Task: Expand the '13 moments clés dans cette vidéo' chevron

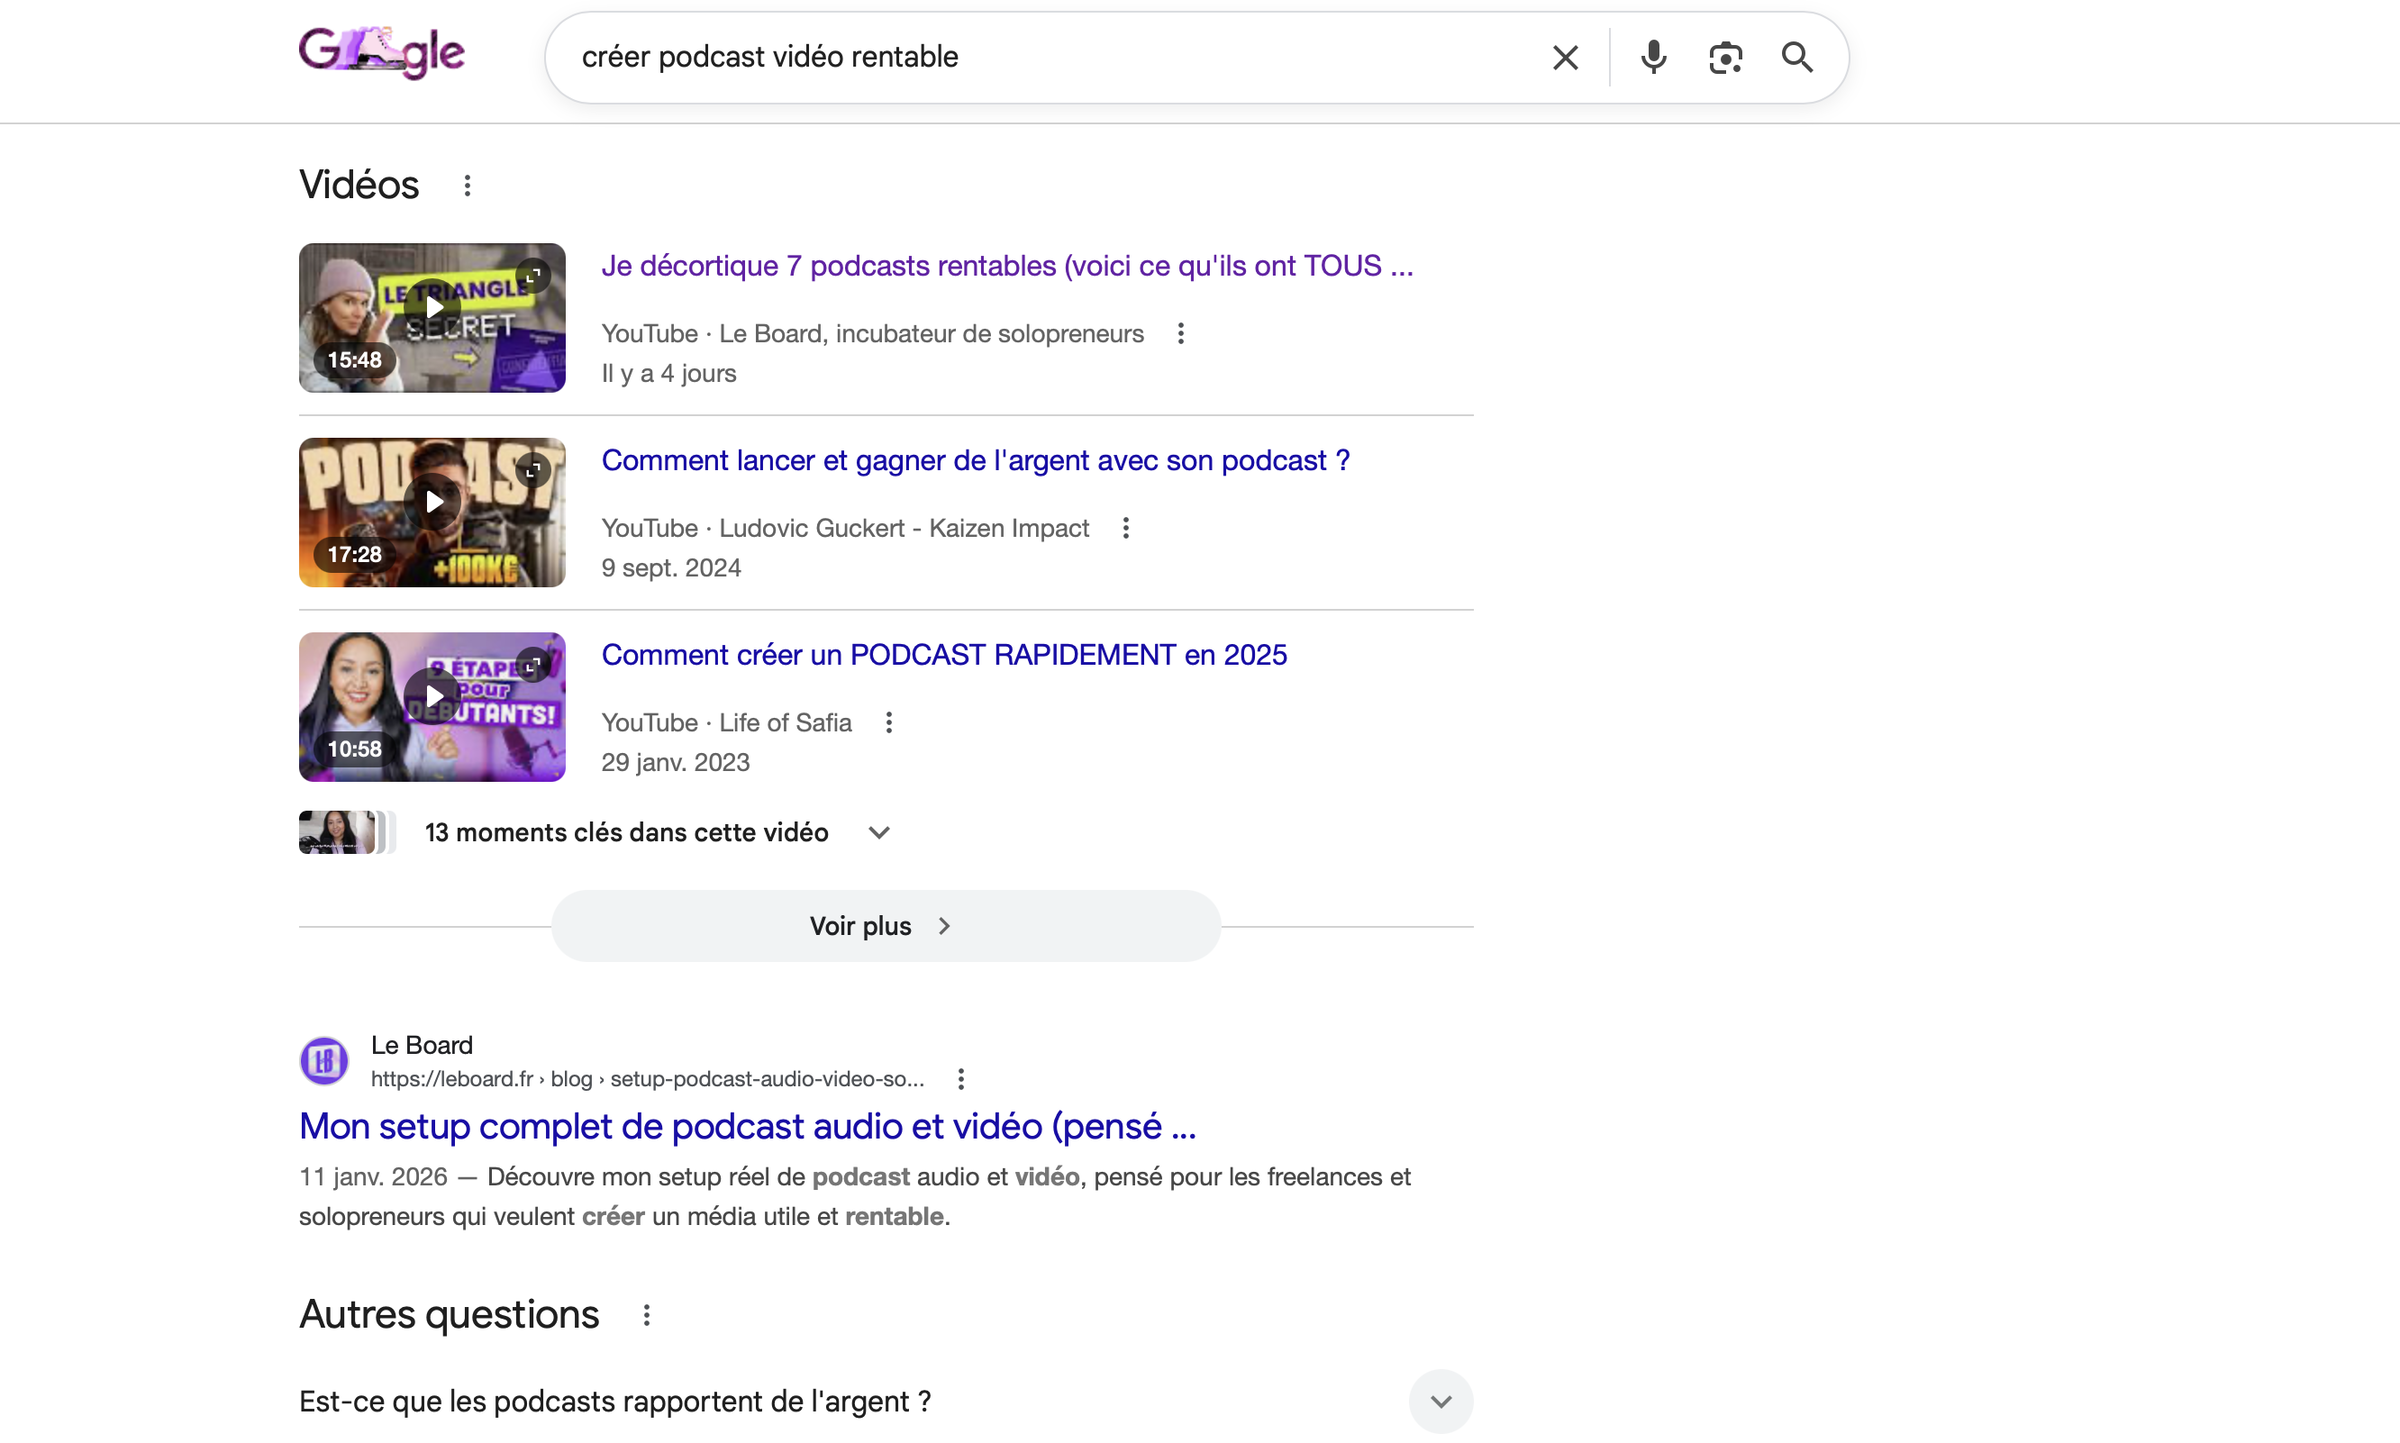Action: [879, 833]
